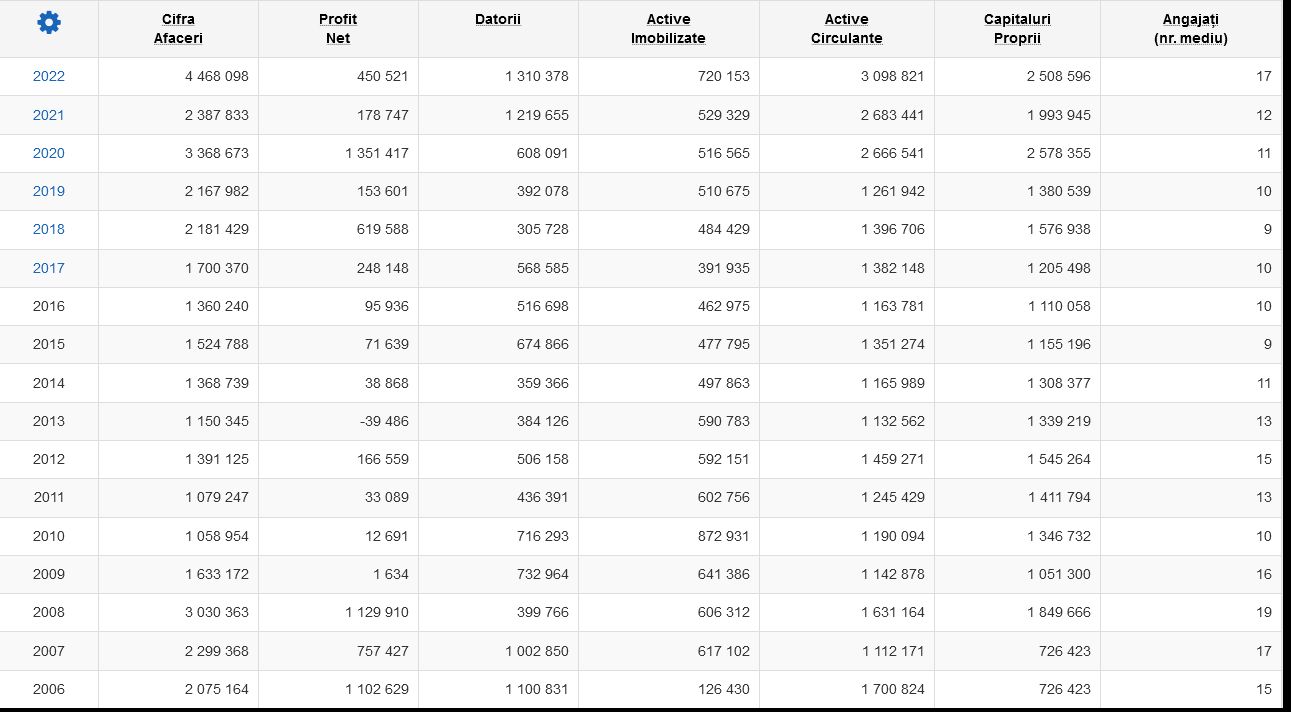The width and height of the screenshot is (1291, 712).
Task: Select the 2006 row year cell
Action: point(48,689)
